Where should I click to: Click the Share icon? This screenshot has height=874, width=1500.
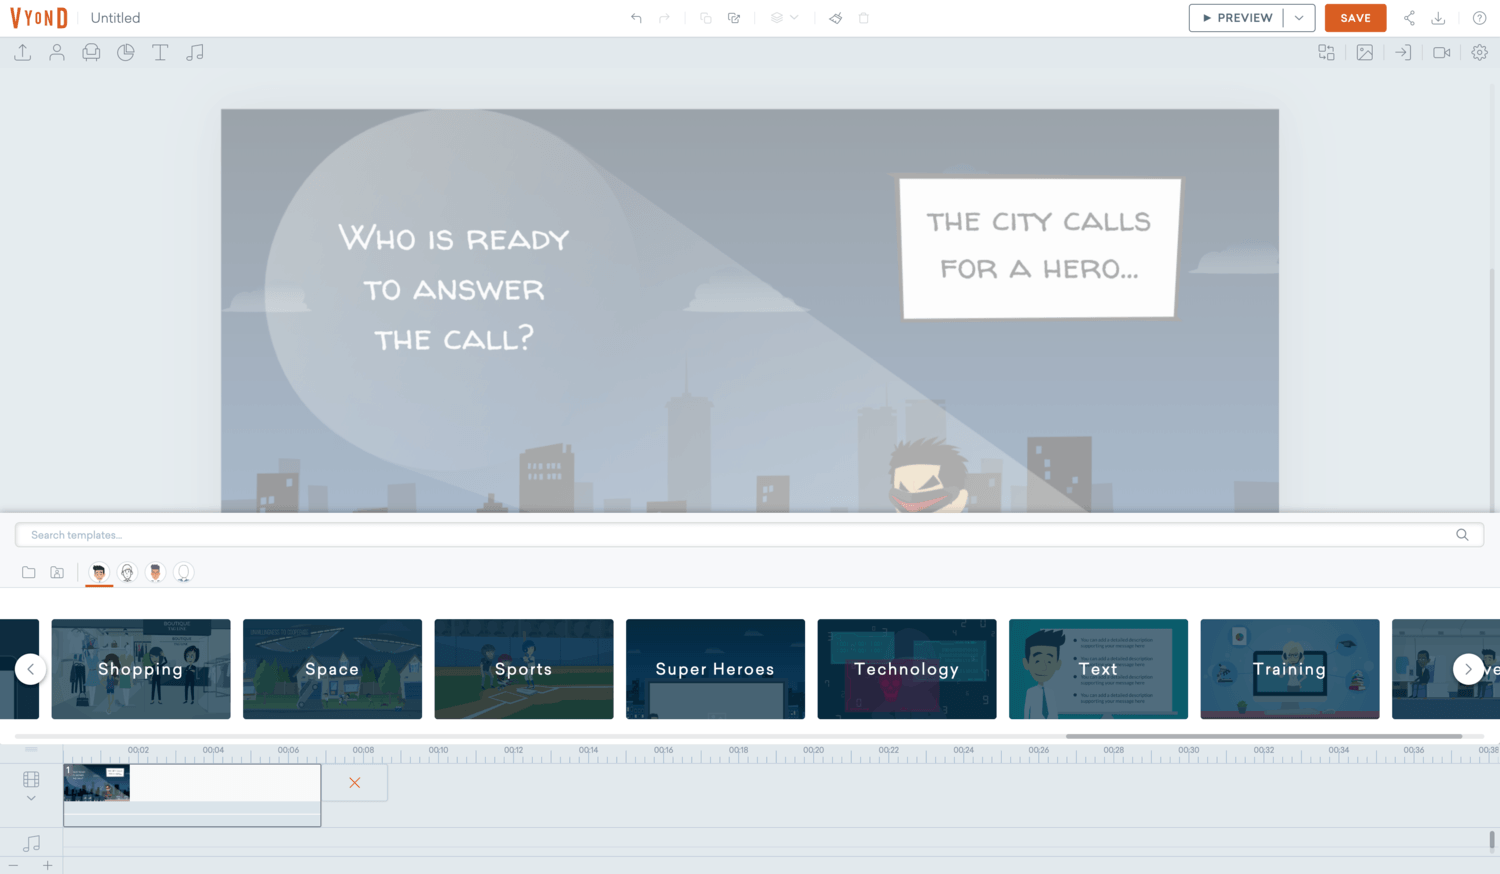1409,18
